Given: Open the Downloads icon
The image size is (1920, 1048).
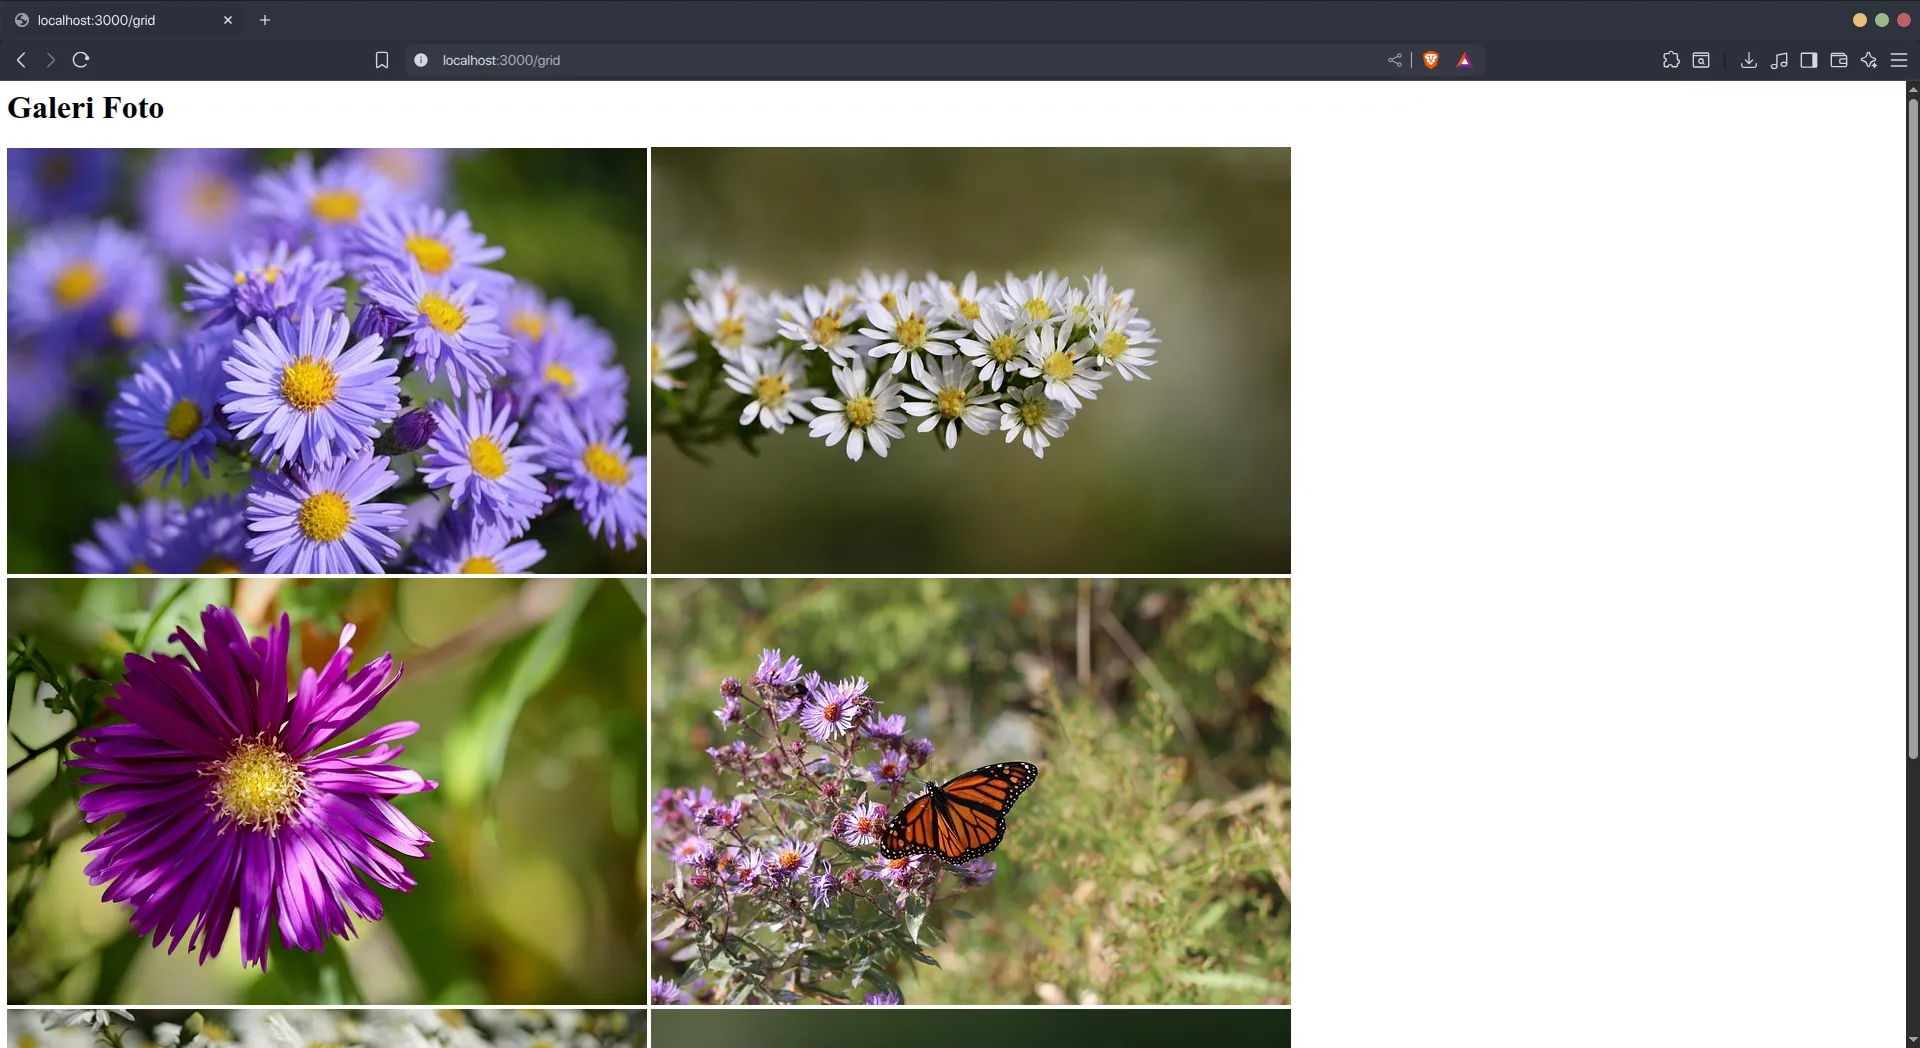Looking at the screenshot, I should [x=1748, y=60].
